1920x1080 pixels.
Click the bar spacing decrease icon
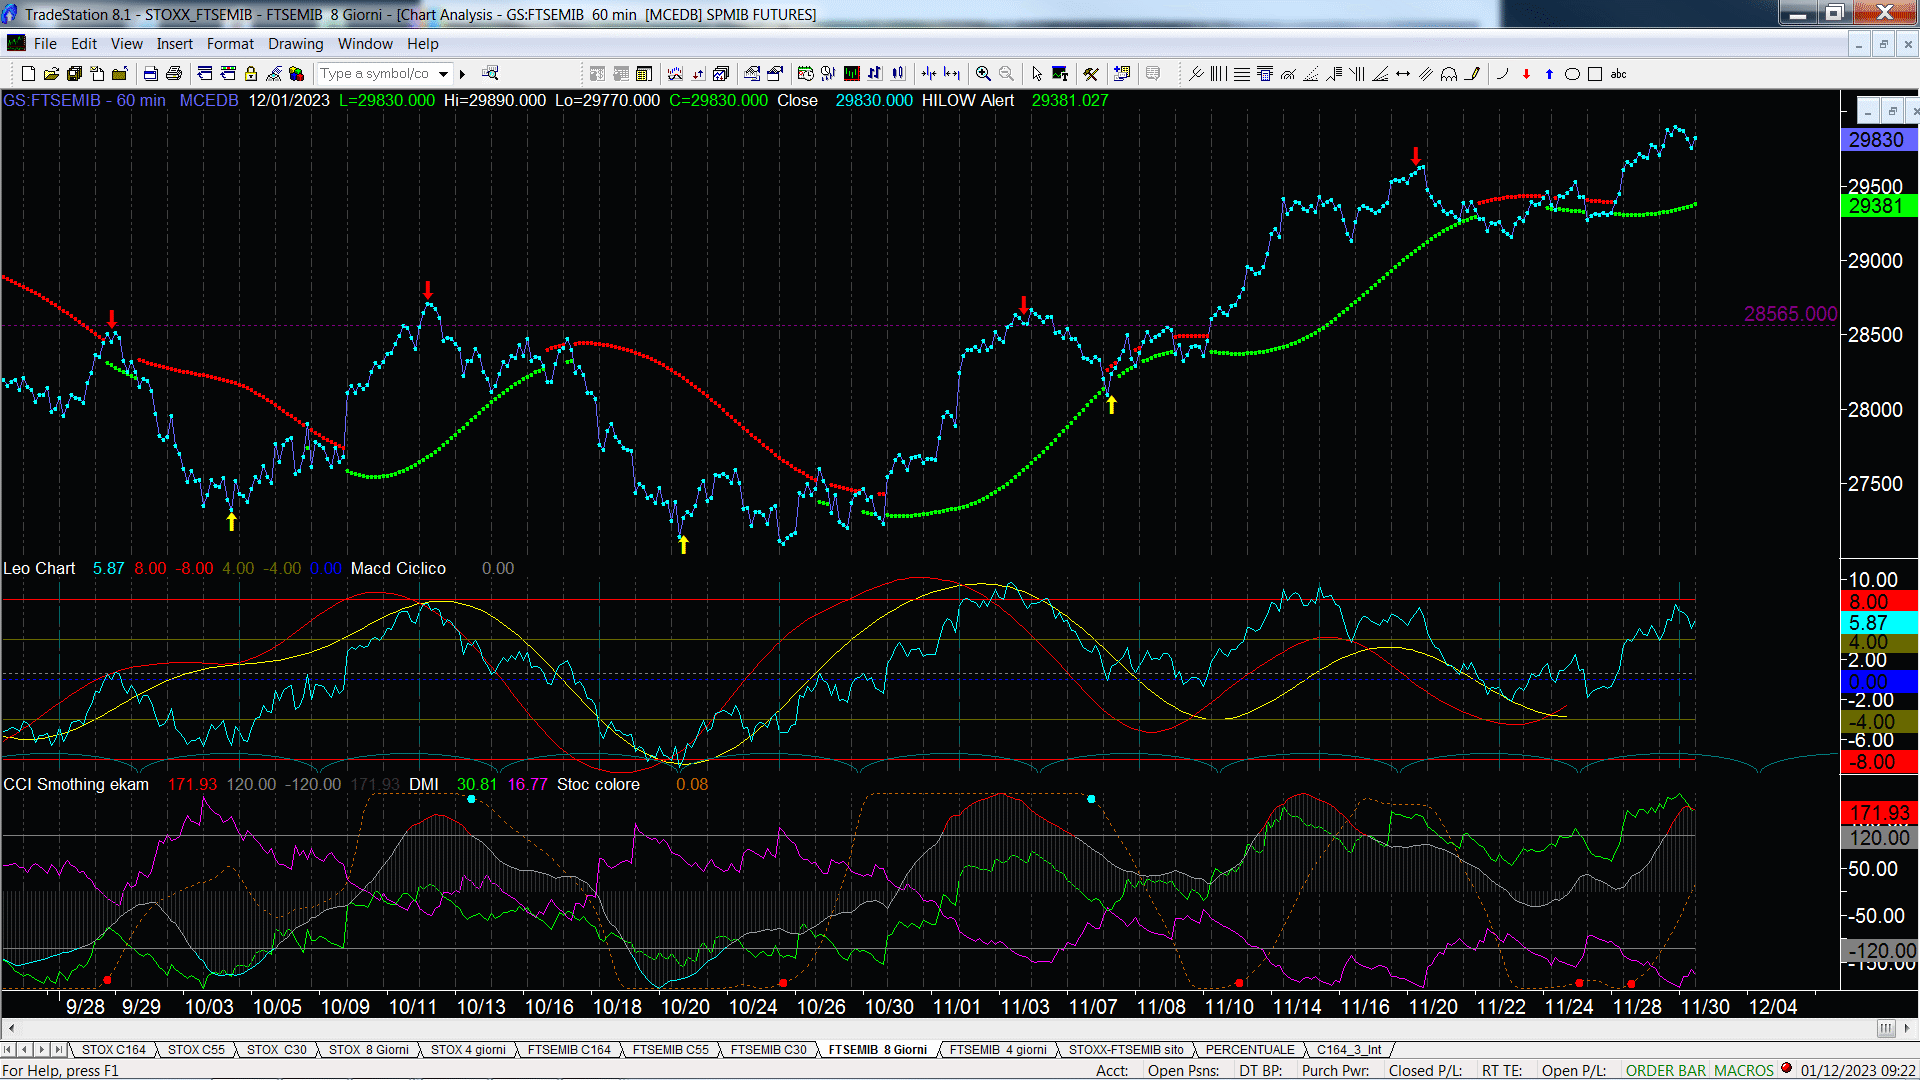[x=929, y=74]
